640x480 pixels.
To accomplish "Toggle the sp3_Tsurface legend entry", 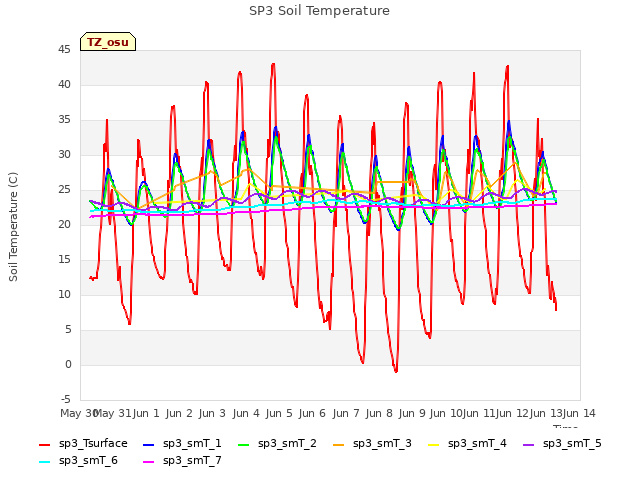I will [x=83, y=444].
